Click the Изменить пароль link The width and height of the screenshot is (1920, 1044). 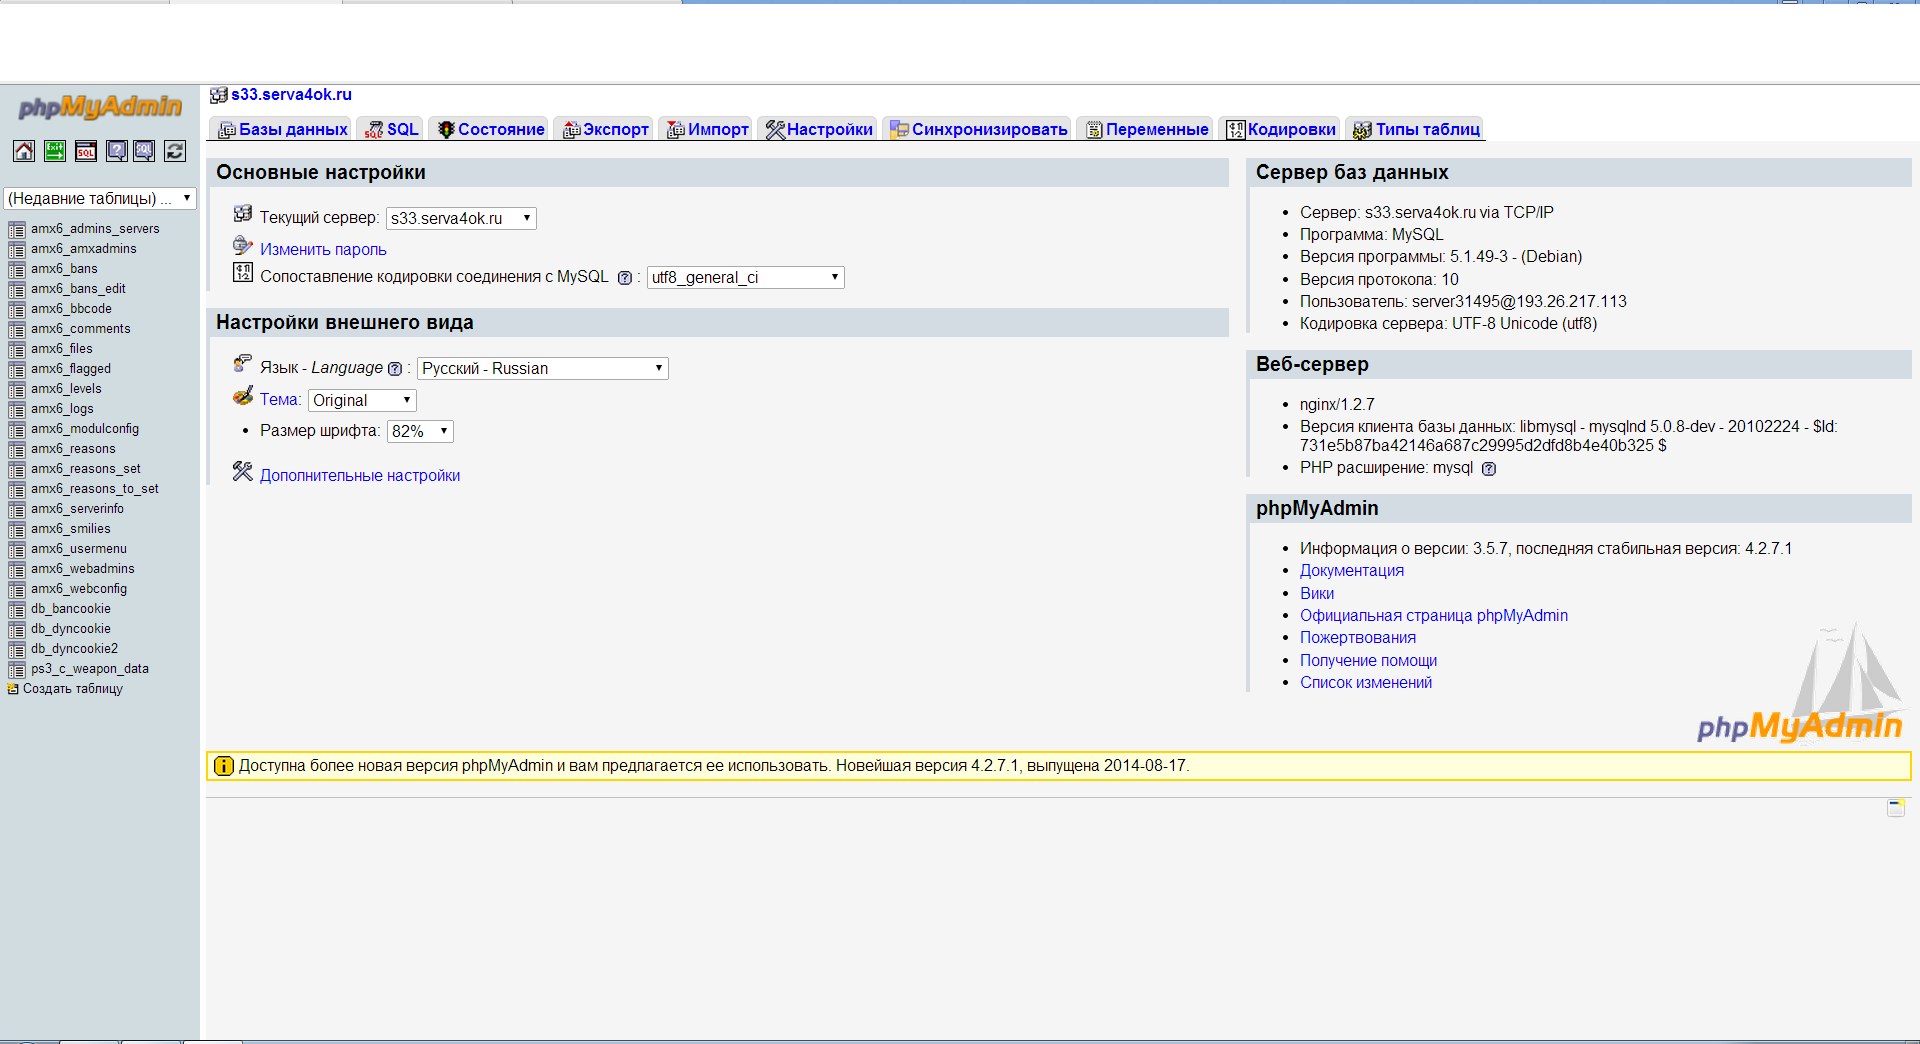tap(323, 249)
